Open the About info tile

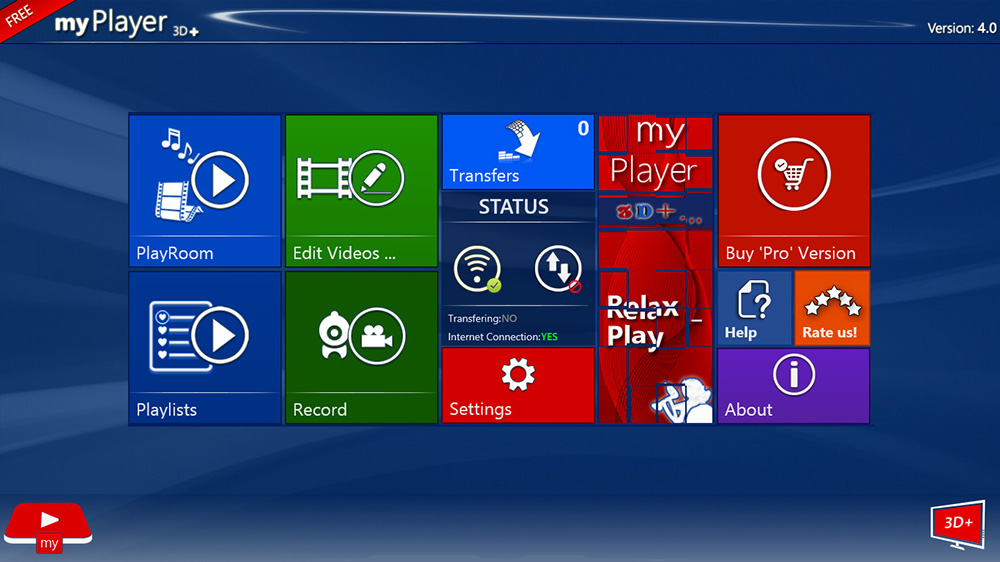pos(793,385)
